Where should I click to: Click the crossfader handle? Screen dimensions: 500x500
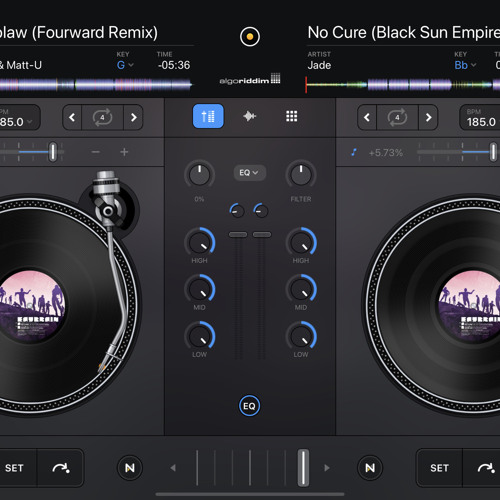point(303,468)
